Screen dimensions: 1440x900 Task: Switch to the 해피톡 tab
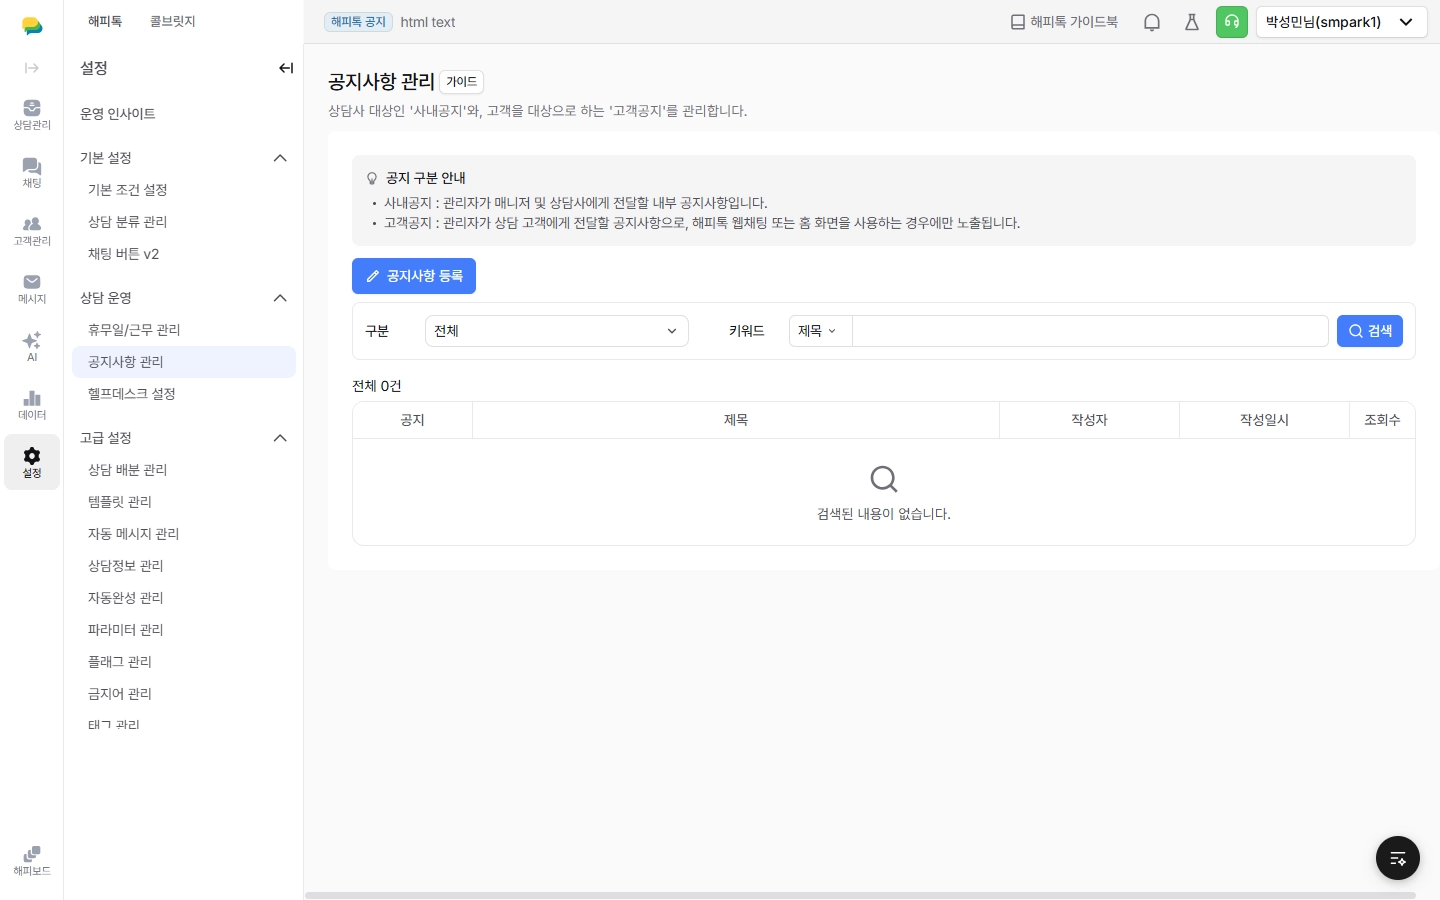coord(105,21)
